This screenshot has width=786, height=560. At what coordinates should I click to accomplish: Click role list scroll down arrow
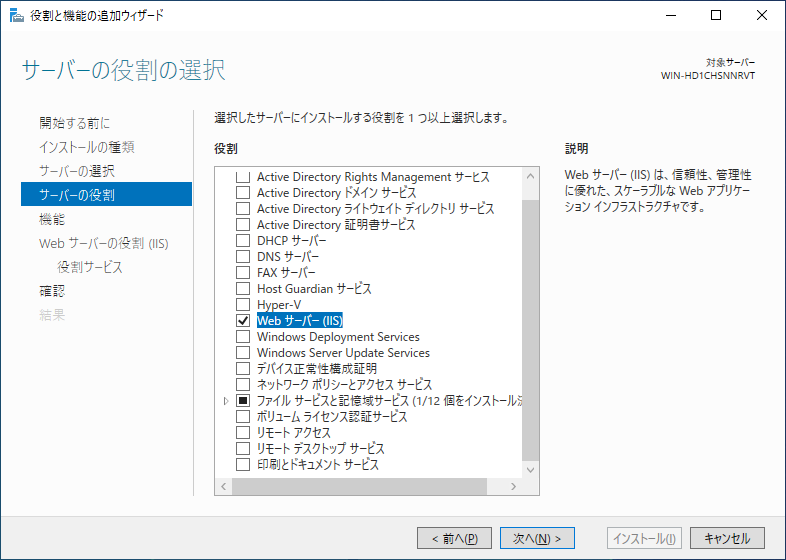click(530, 470)
